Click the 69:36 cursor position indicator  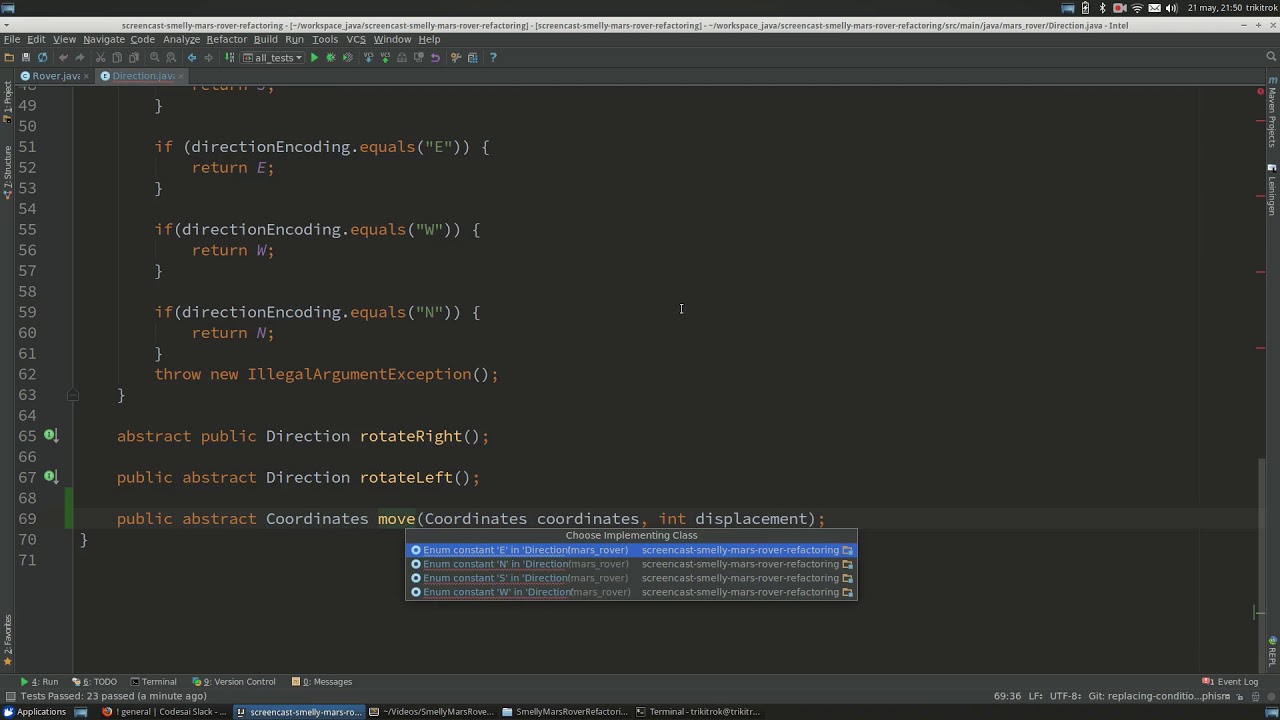pyautogui.click(x=1007, y=696)
